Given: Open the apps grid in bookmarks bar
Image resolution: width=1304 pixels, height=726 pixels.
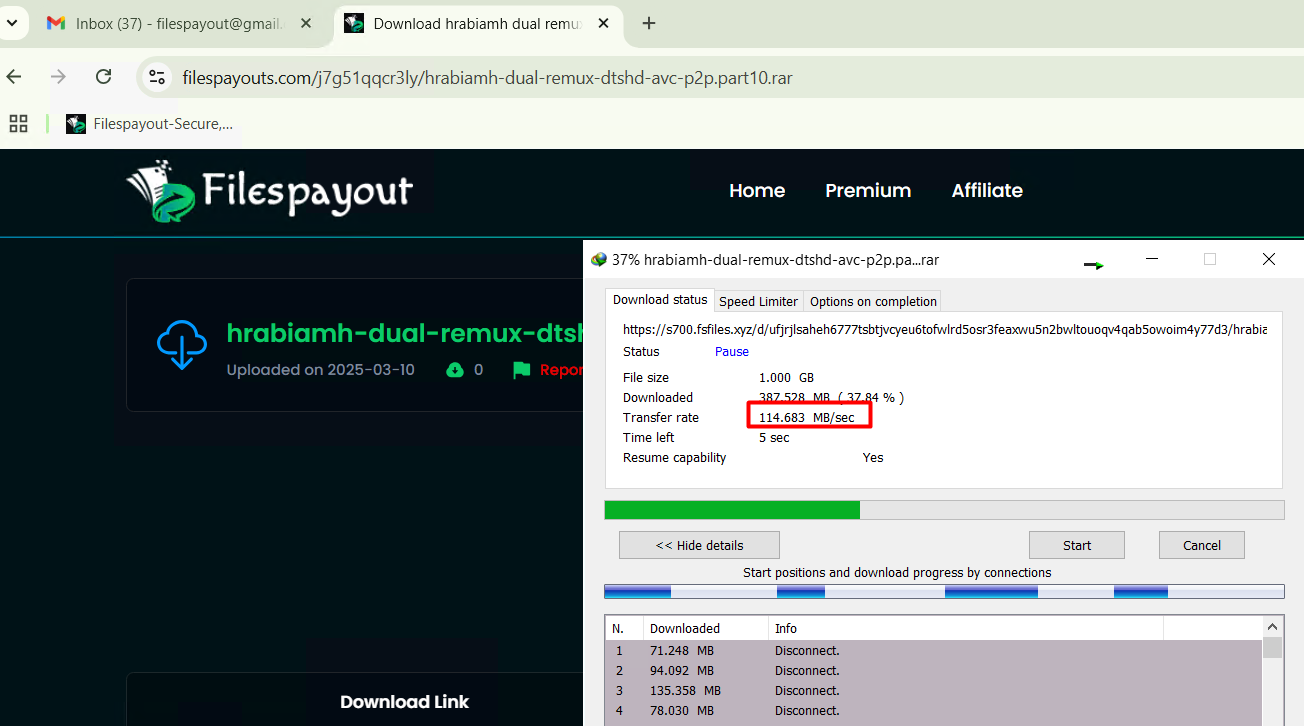Looking at the screenshot, I should (x=18, y=124).
